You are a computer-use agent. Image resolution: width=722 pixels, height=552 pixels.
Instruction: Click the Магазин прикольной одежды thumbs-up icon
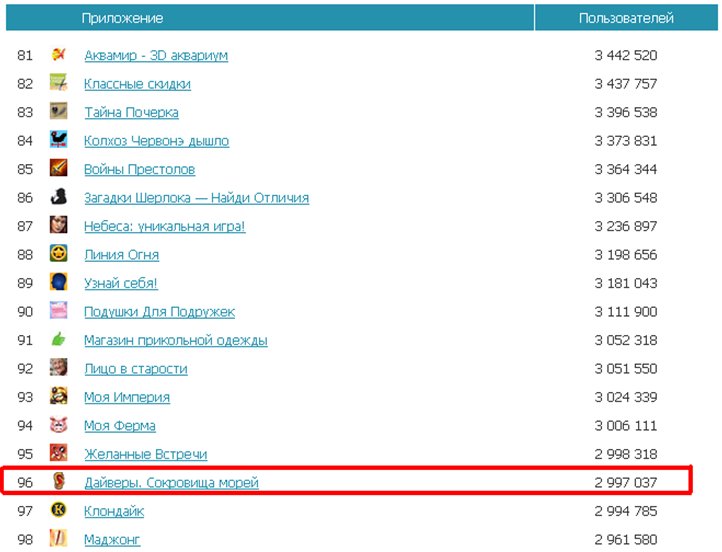tap(58, 339)
